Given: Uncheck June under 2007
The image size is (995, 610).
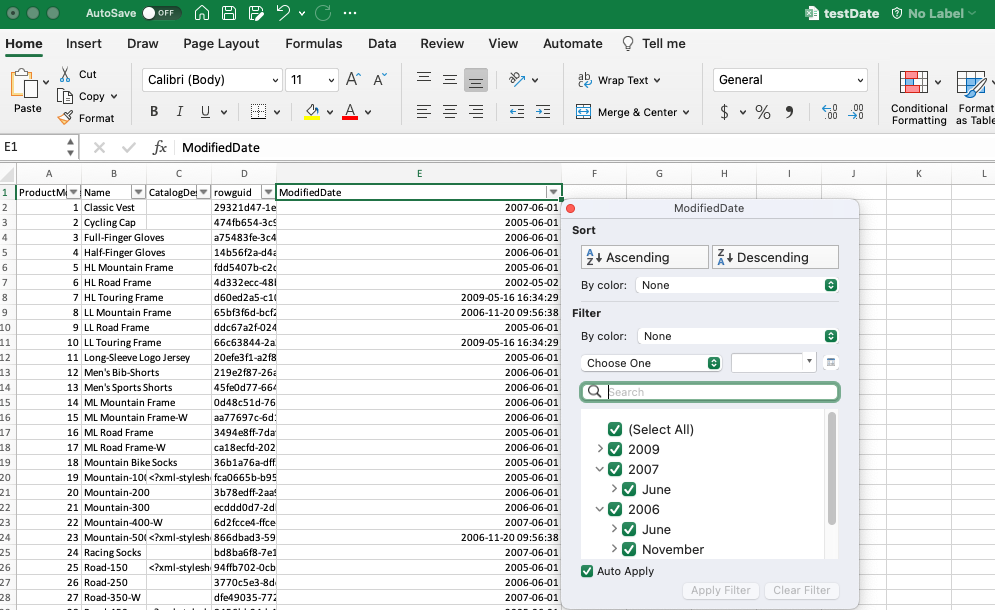Looking at the screenshot, I should click(629, 489).
